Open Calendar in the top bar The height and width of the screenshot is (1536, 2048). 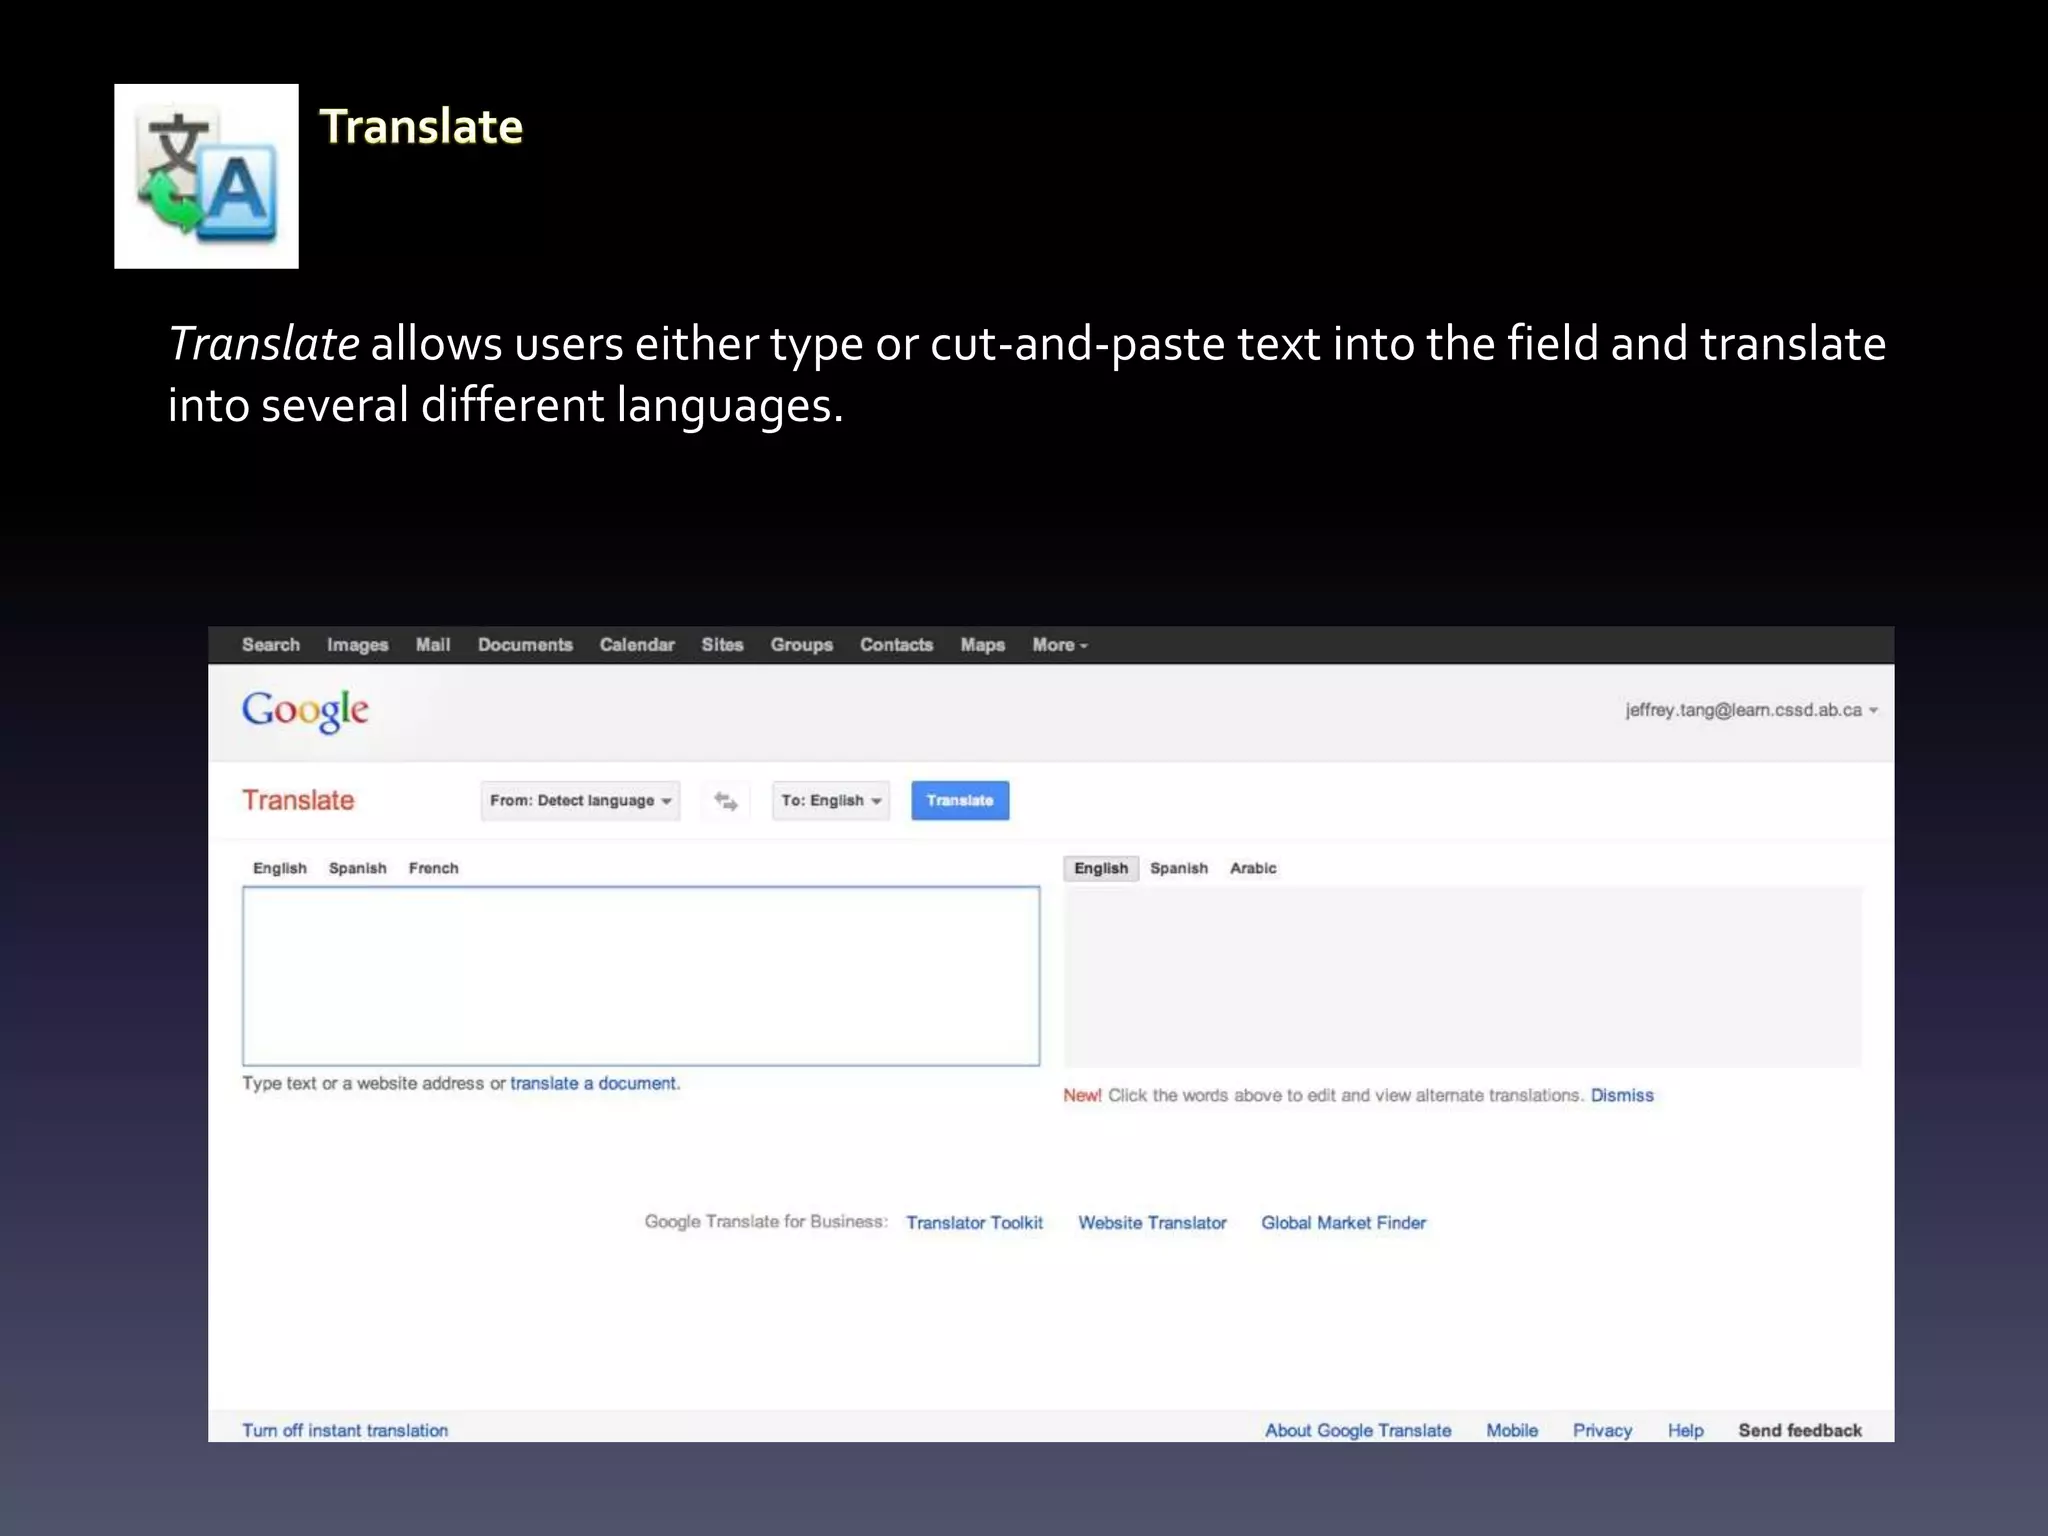tap(637, 645)
